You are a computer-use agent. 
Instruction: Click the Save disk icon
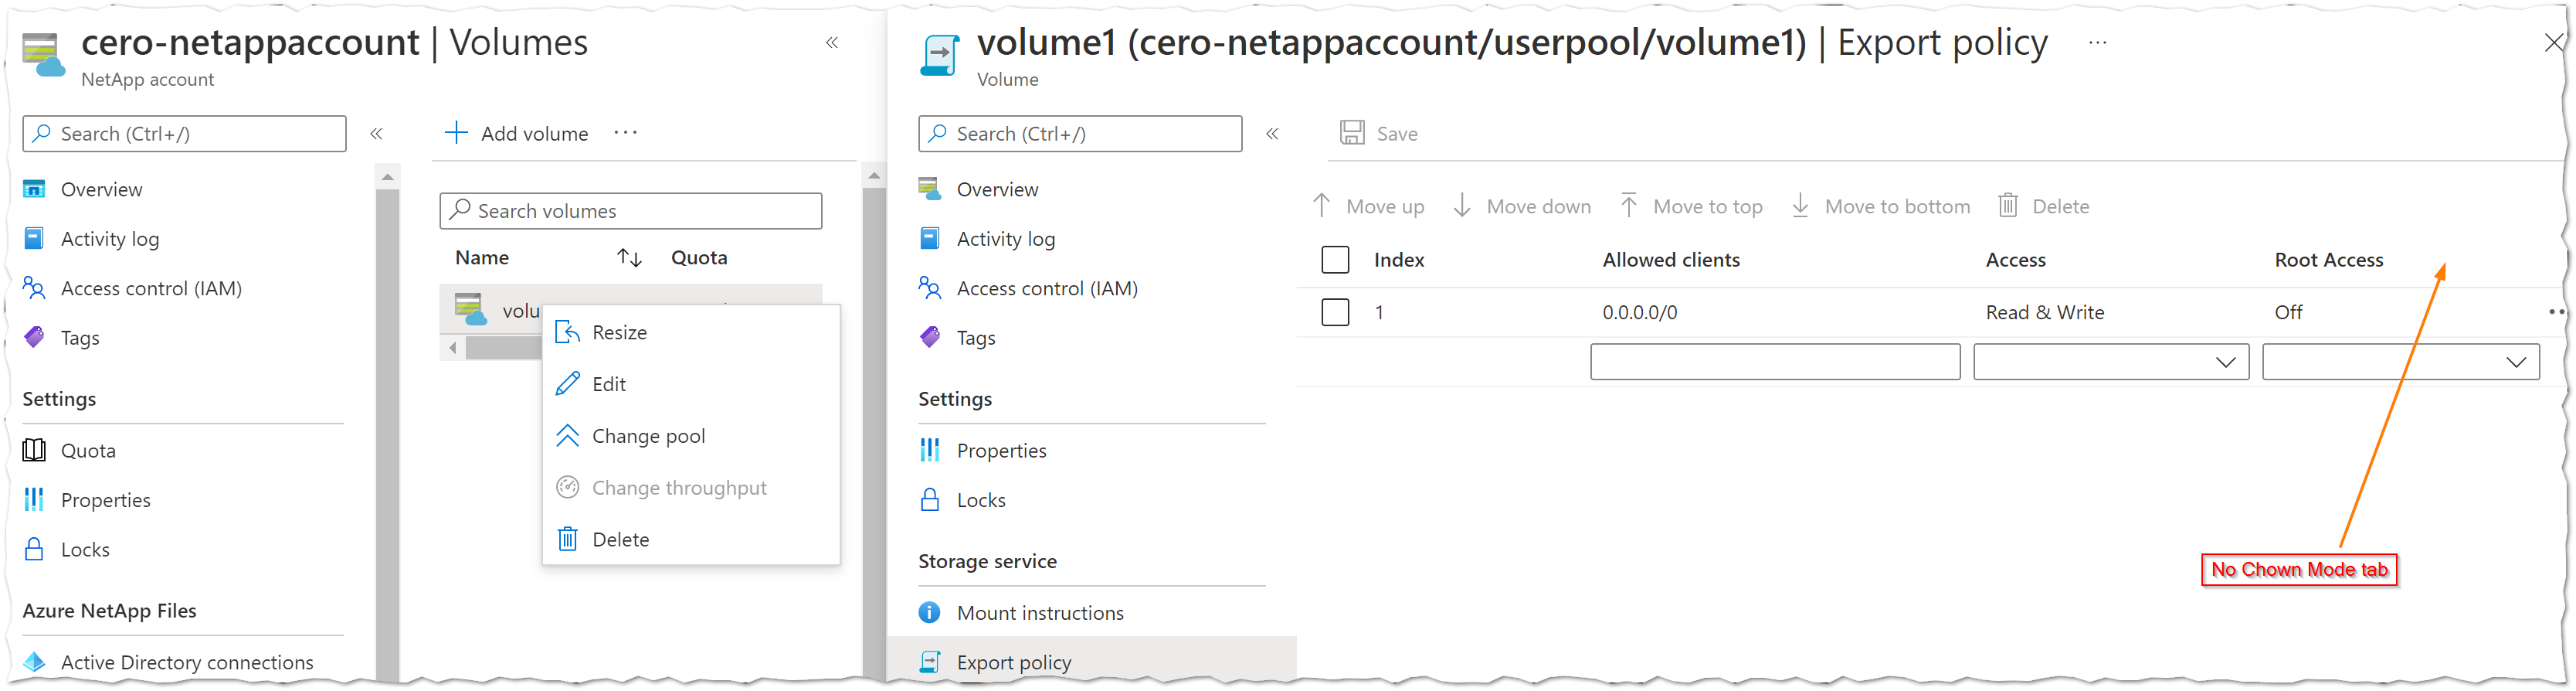click(1352, 133)
